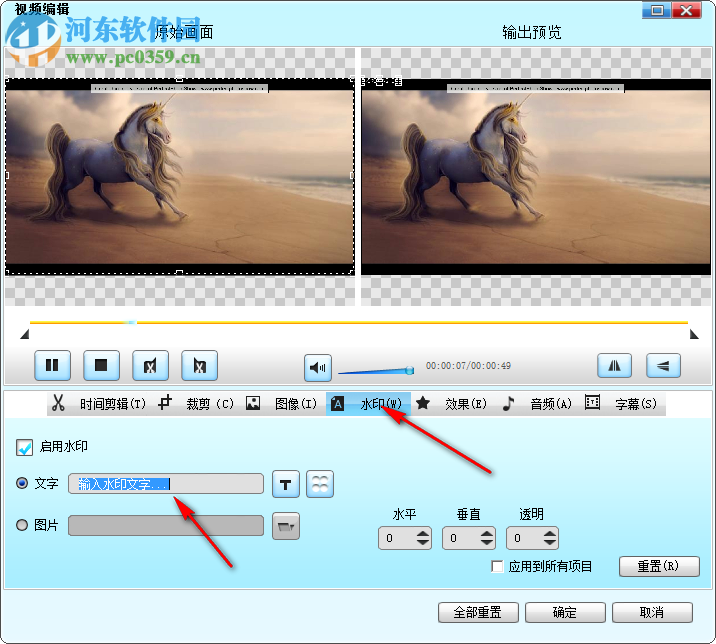The image size is (716, 644).
Task: Open the text color palette button
Action: [x=320, y=484]
